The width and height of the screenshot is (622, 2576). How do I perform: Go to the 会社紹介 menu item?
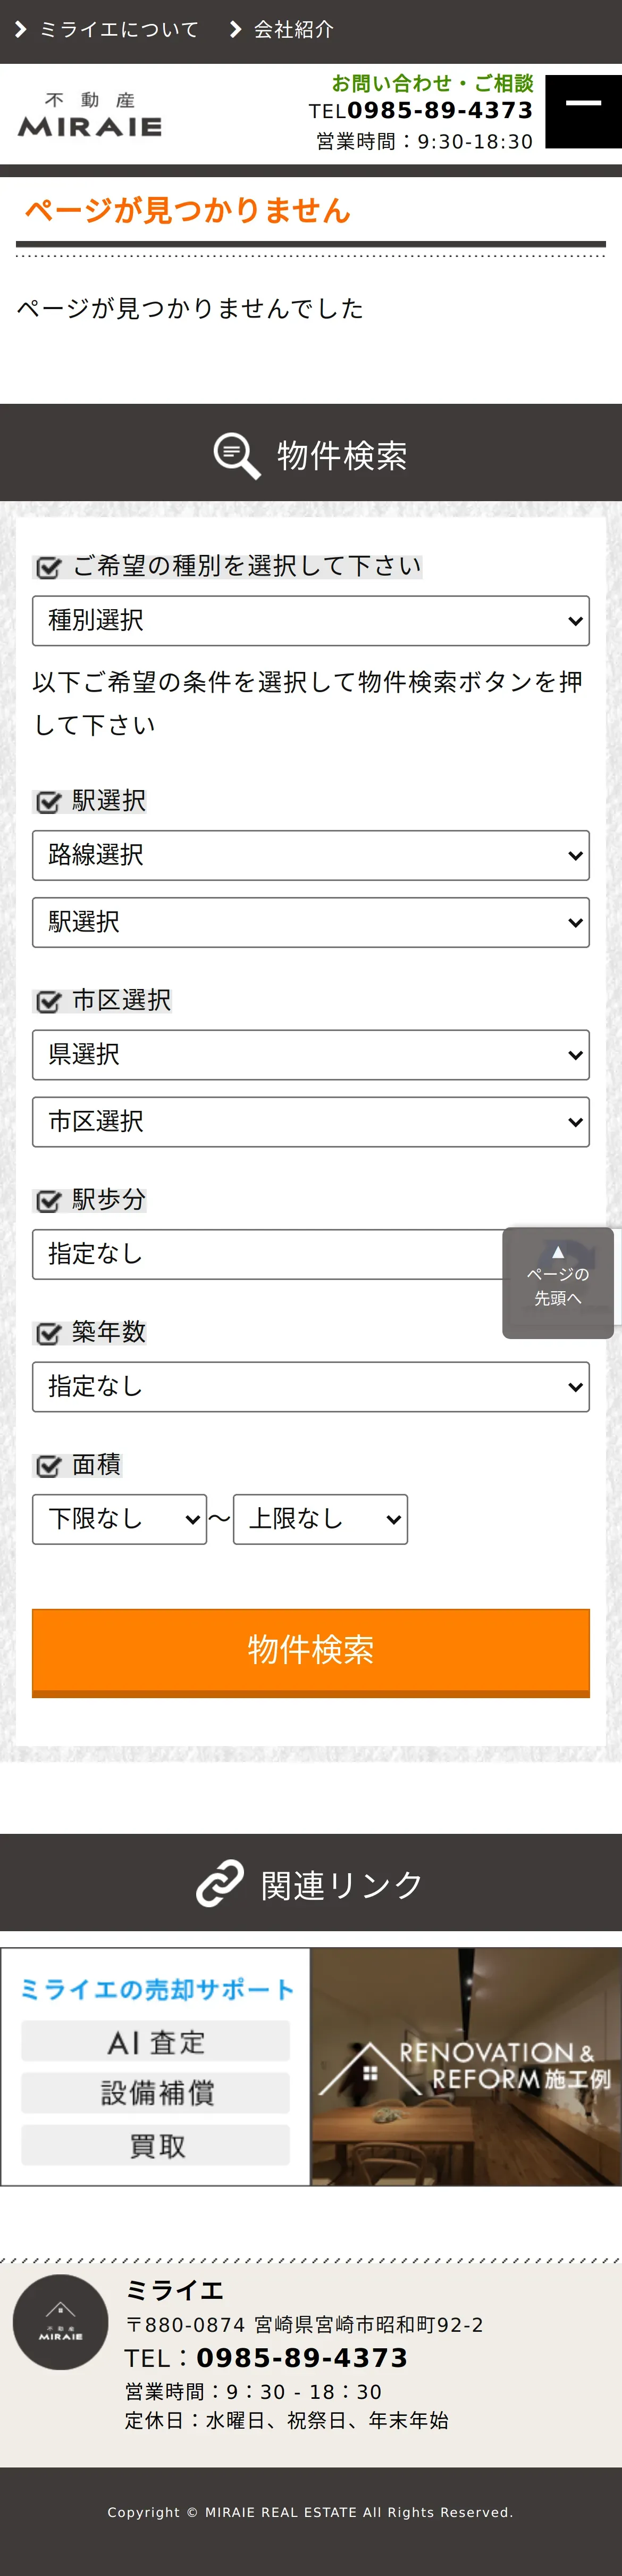coord(293,30)
